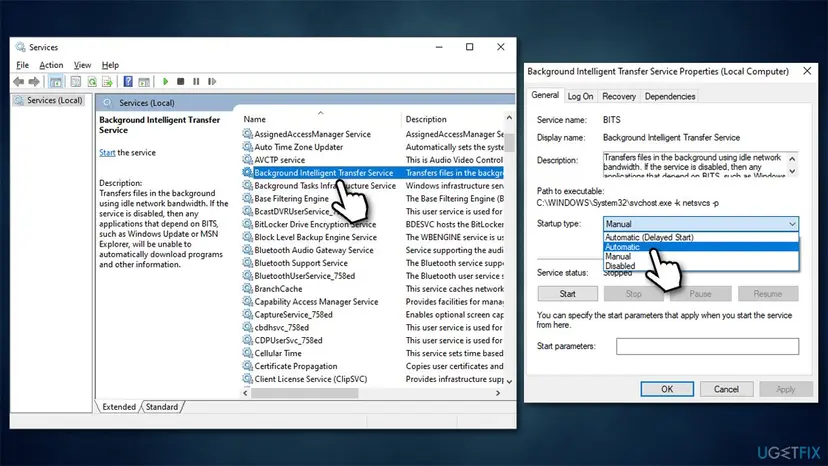
Task: Click the Pause Service toolbar icon
Action: (196, 81)
